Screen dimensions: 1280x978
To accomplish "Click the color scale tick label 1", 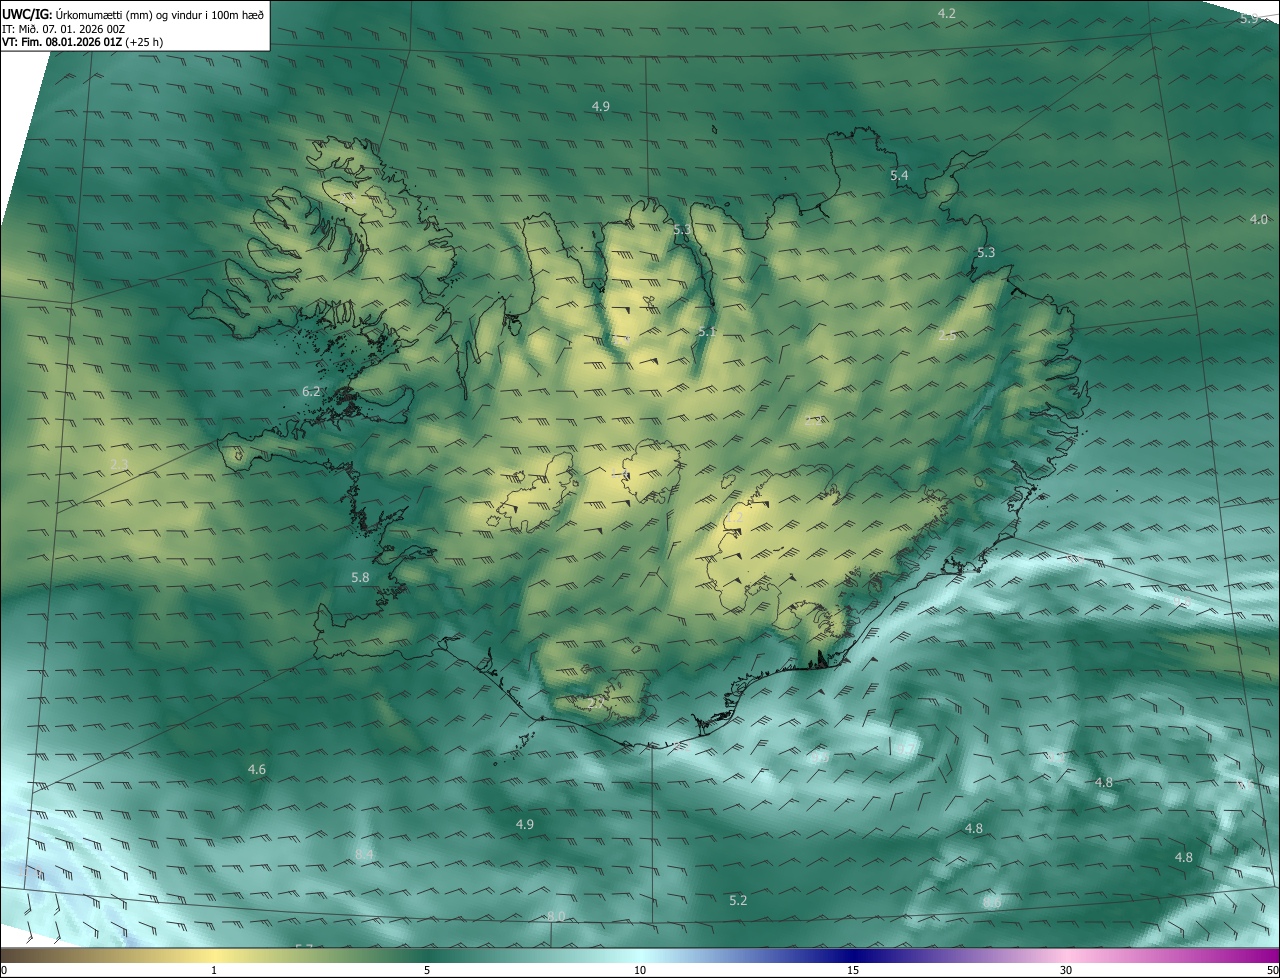I will click(214, 970).
